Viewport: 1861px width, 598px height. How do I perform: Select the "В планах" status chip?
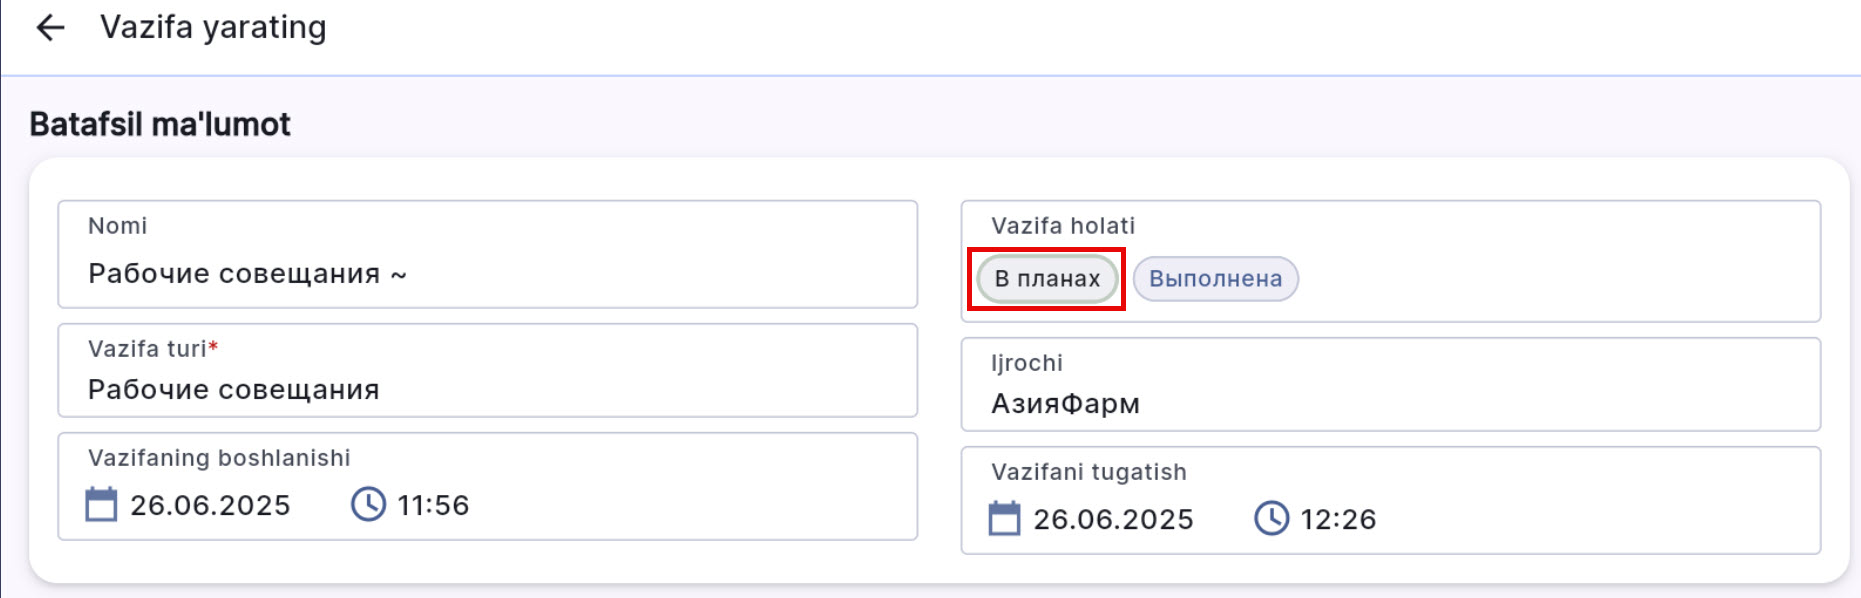[x=1047, y=279]
